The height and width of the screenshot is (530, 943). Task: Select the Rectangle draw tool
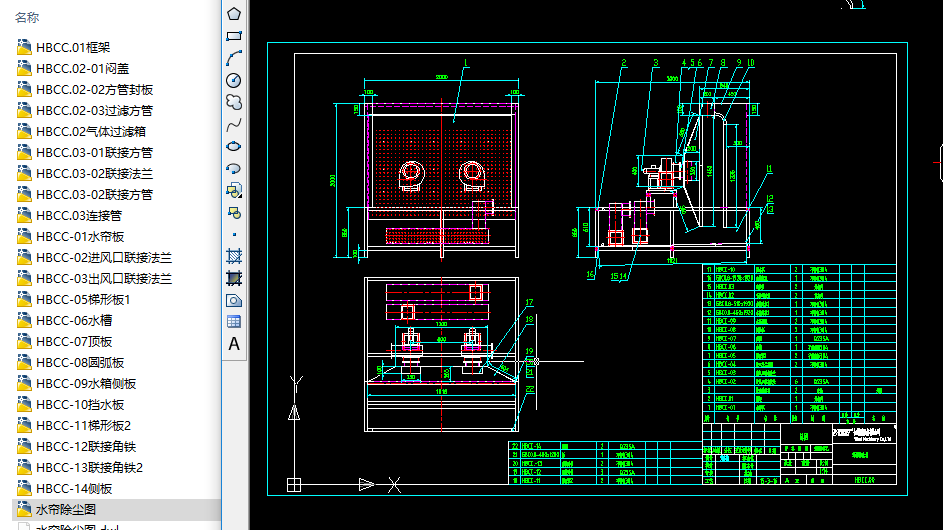coord(234,36)
